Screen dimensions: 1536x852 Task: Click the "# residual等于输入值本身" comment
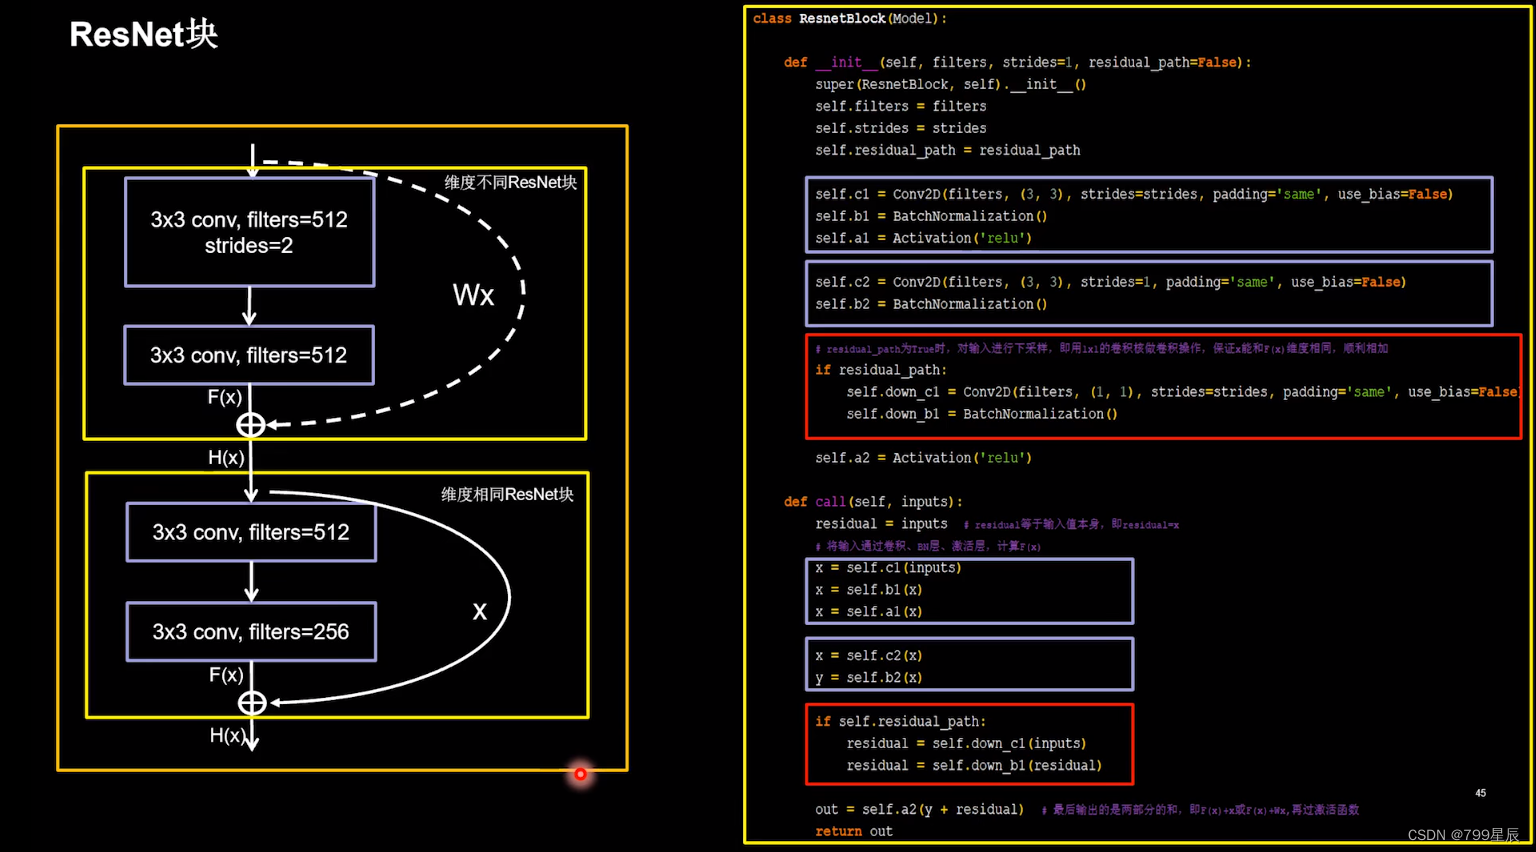coord(1071,524)
